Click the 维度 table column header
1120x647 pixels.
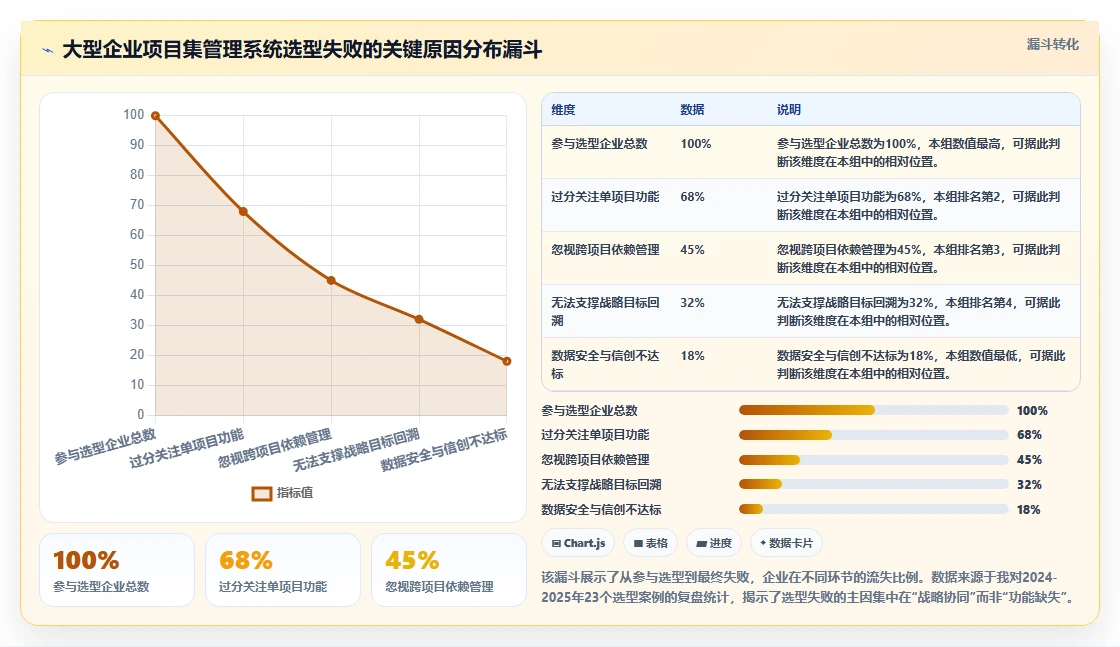tap(563, 109)
